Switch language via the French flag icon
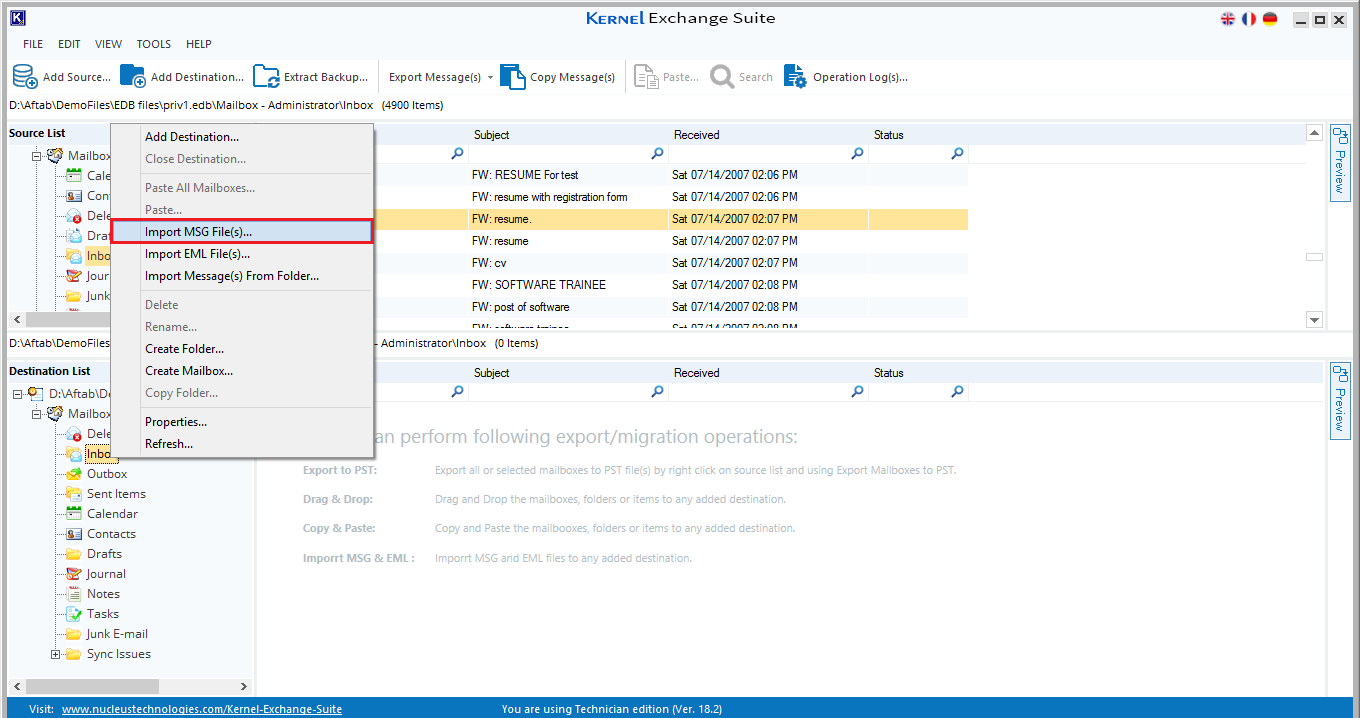The image size is (1360, 718). click(1249, 19)
